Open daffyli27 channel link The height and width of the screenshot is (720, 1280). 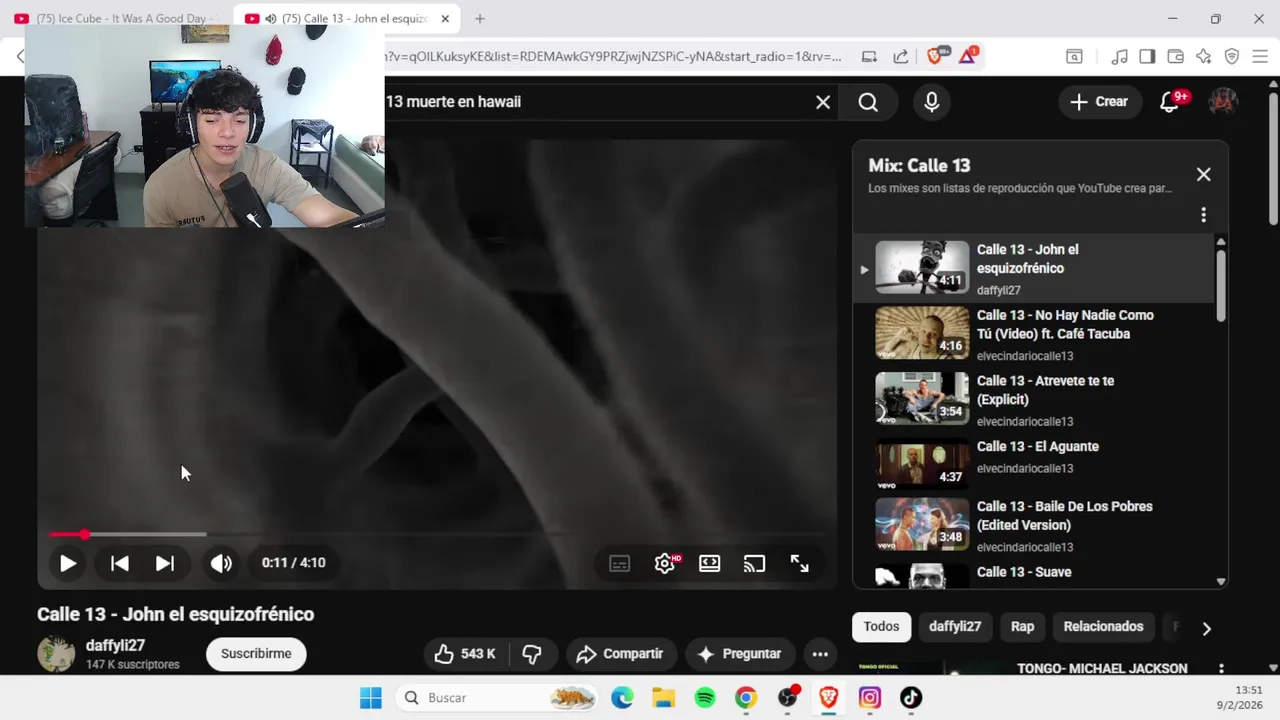(x=115, y=646)
